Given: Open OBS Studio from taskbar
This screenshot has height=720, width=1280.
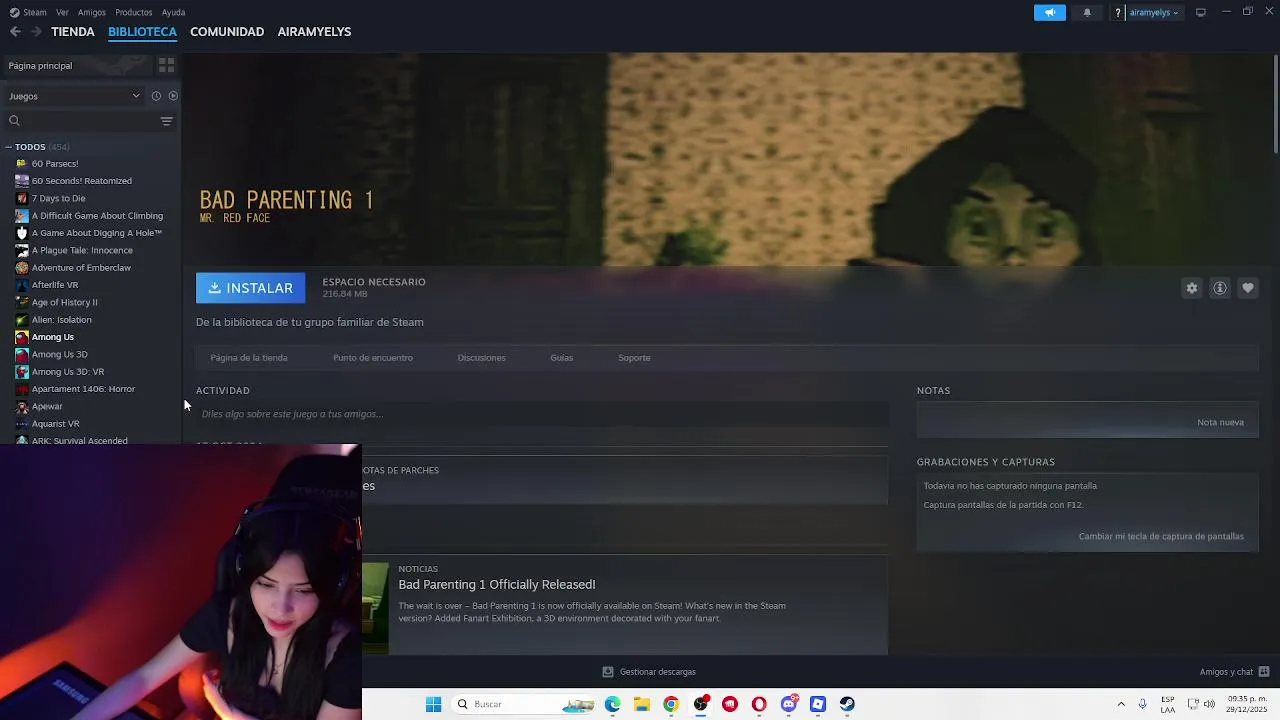Looking at the screenshot, I should (x=700, y=704).
